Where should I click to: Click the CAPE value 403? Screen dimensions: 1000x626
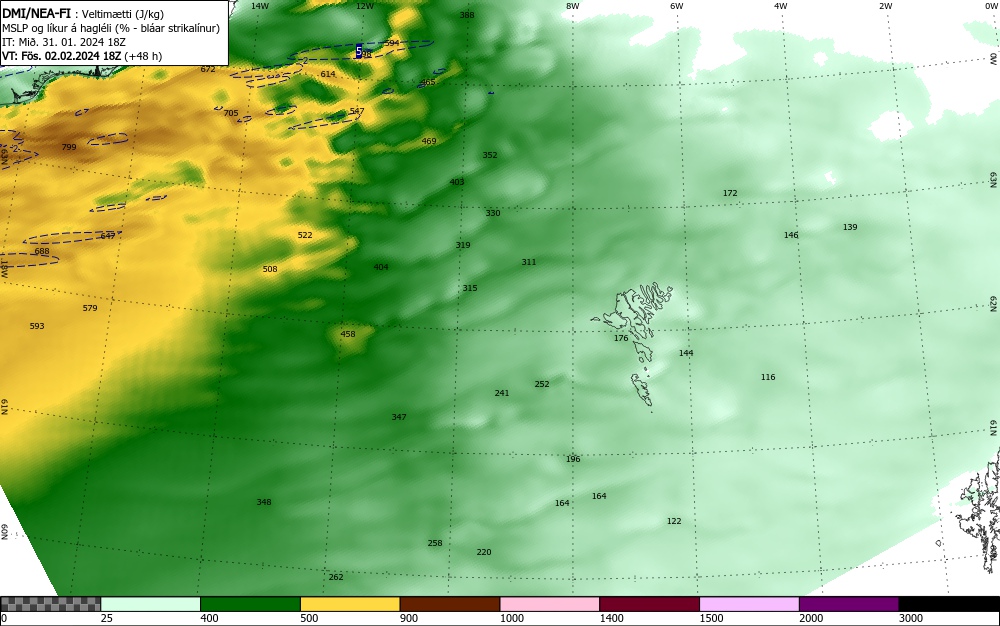[457, 182]
